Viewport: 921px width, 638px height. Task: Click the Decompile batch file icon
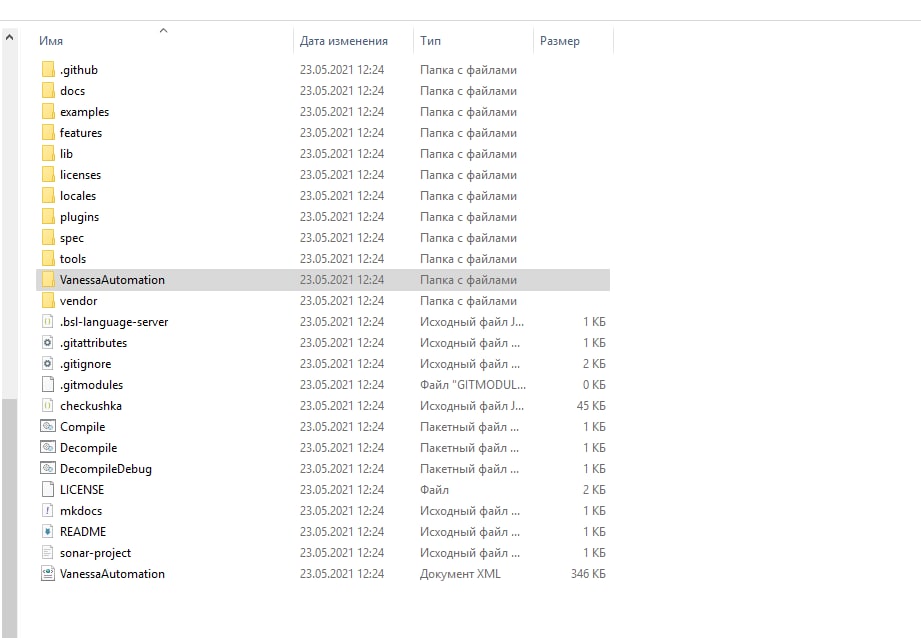[48, 448]
